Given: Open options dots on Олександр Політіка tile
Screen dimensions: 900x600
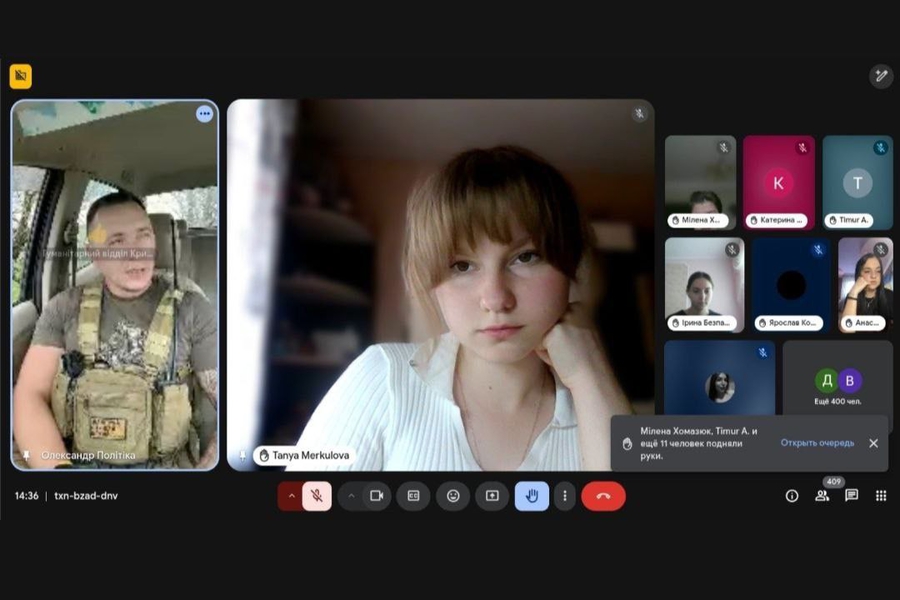Looking at the screenshot, I should (205, 114).
